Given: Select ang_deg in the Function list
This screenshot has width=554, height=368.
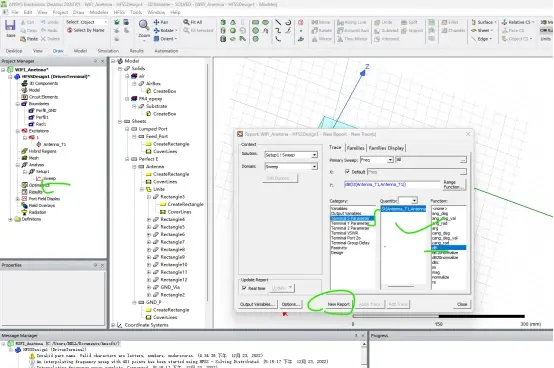Looking at the screenshot, I should [x=440, y=213].
